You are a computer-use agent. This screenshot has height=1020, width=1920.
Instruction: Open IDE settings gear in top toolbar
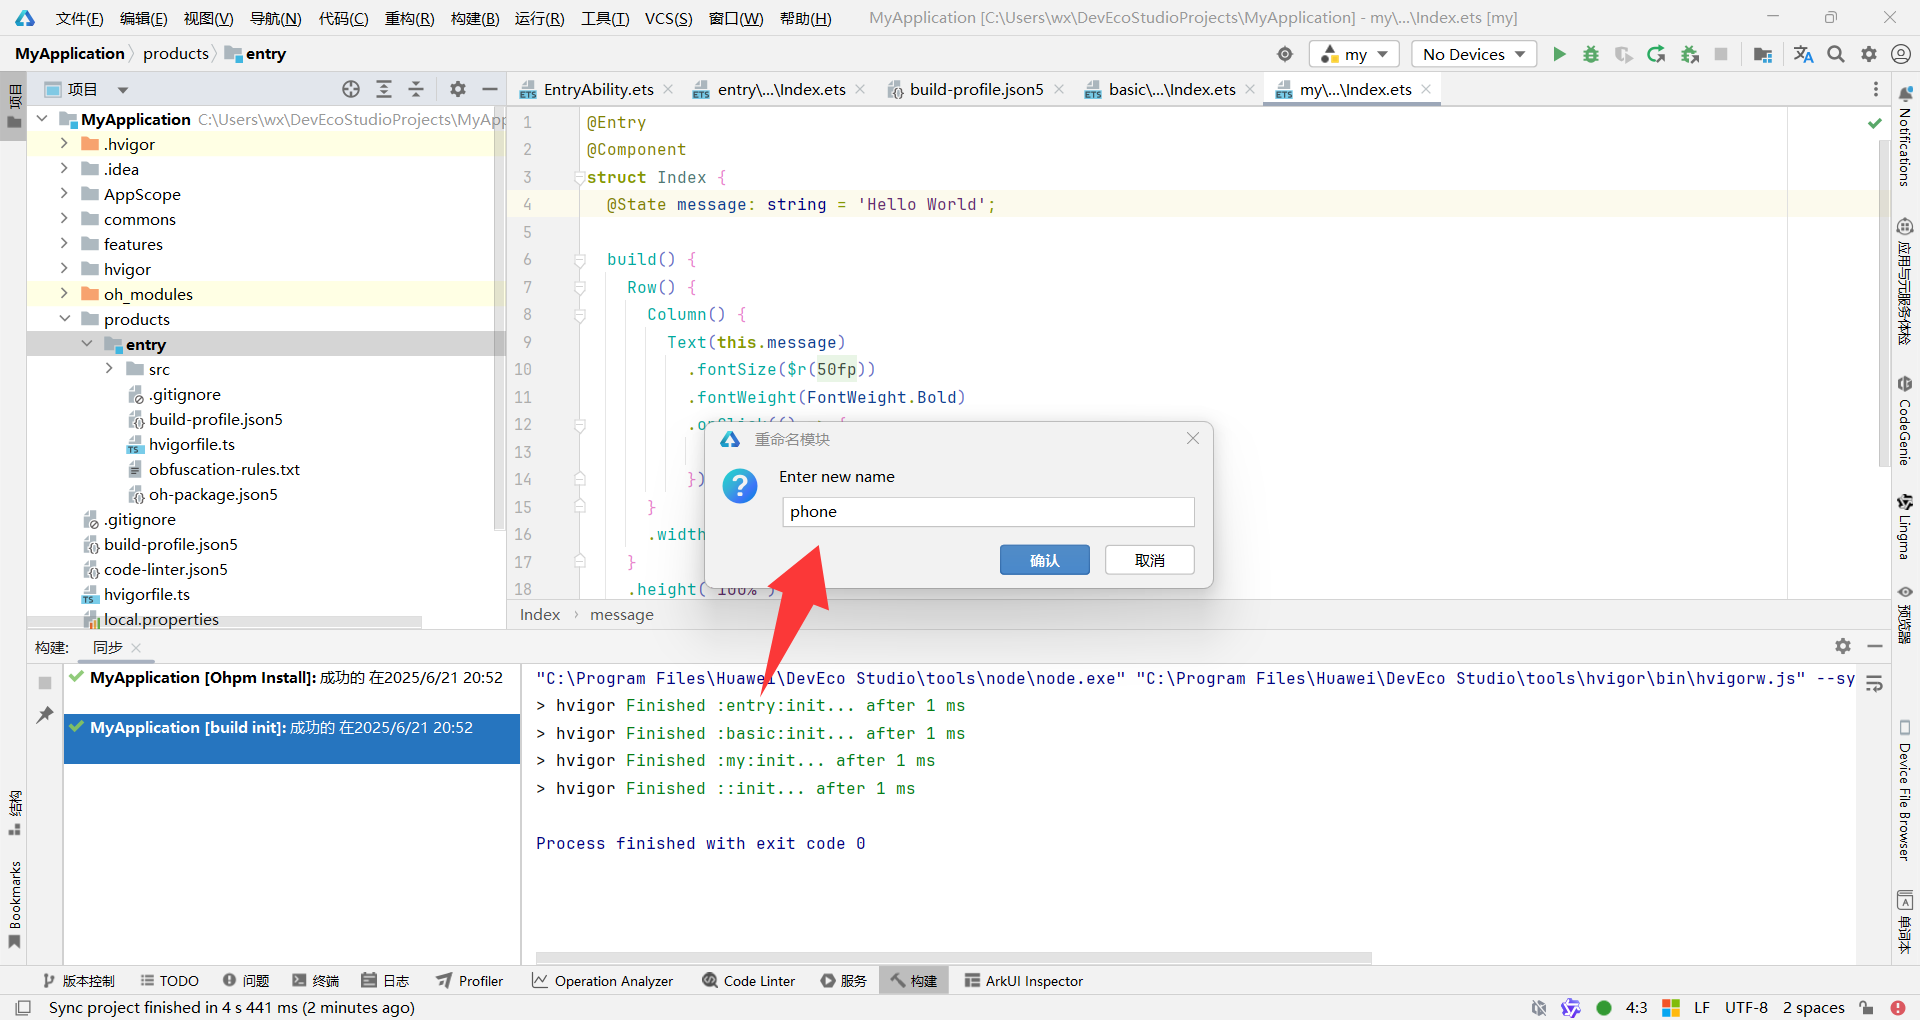(x=1869, y=54)
